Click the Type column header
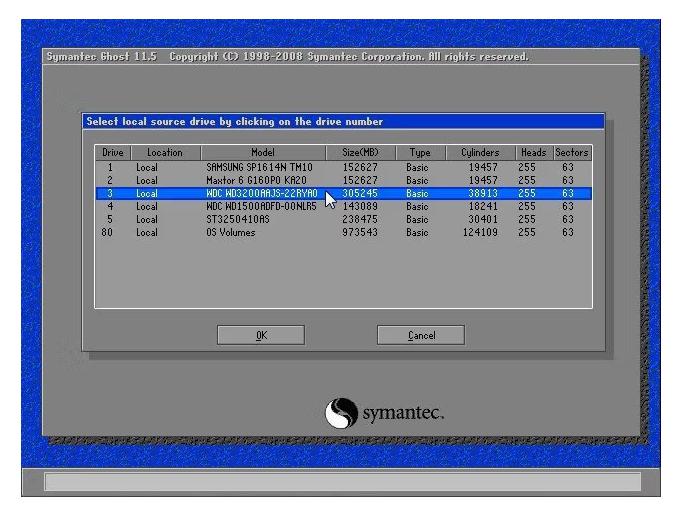 [418, 152]
